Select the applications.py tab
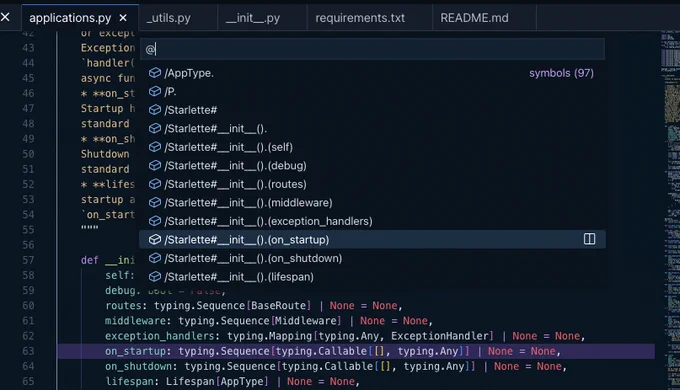Image resolution: width=680 pixels, height=390 pixels. [70, 18]
